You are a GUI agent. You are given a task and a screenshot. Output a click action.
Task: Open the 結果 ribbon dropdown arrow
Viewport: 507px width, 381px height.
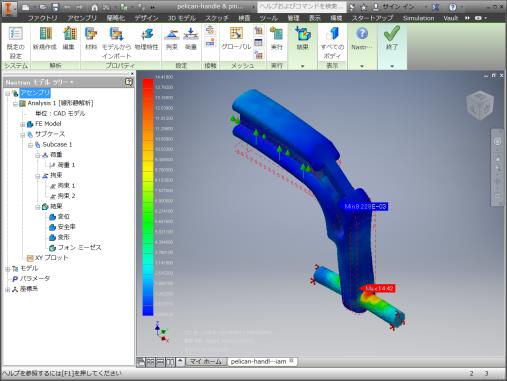302,66
